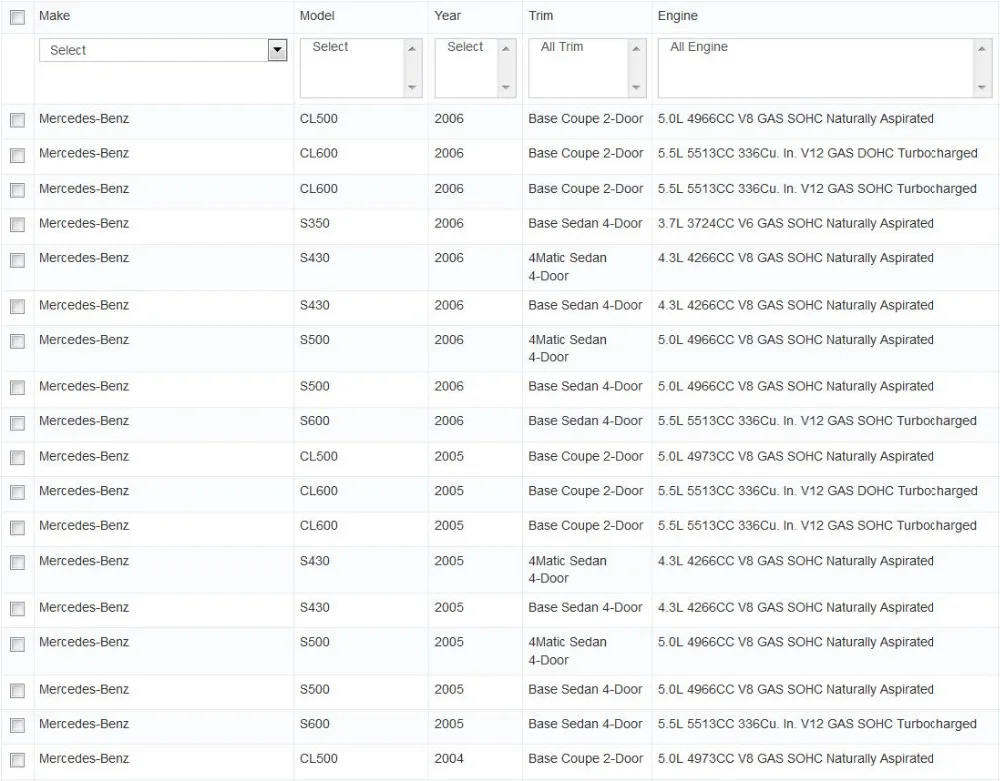The width and height of the screenshot is (1000, 781).
Task: Click the Trim column header
Action: point(541,15)
